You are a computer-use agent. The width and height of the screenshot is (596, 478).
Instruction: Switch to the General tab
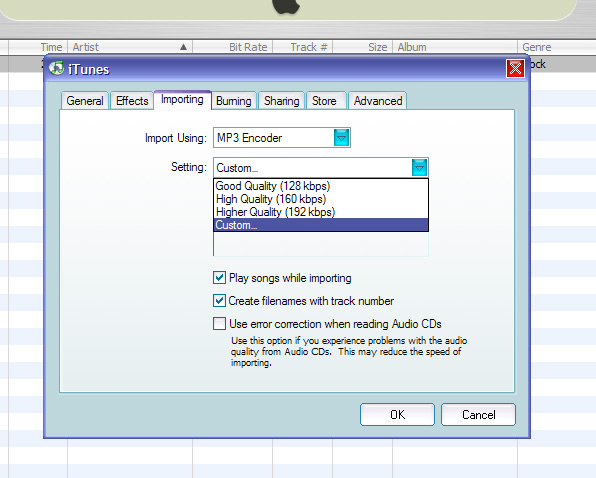tap(85, 101)
